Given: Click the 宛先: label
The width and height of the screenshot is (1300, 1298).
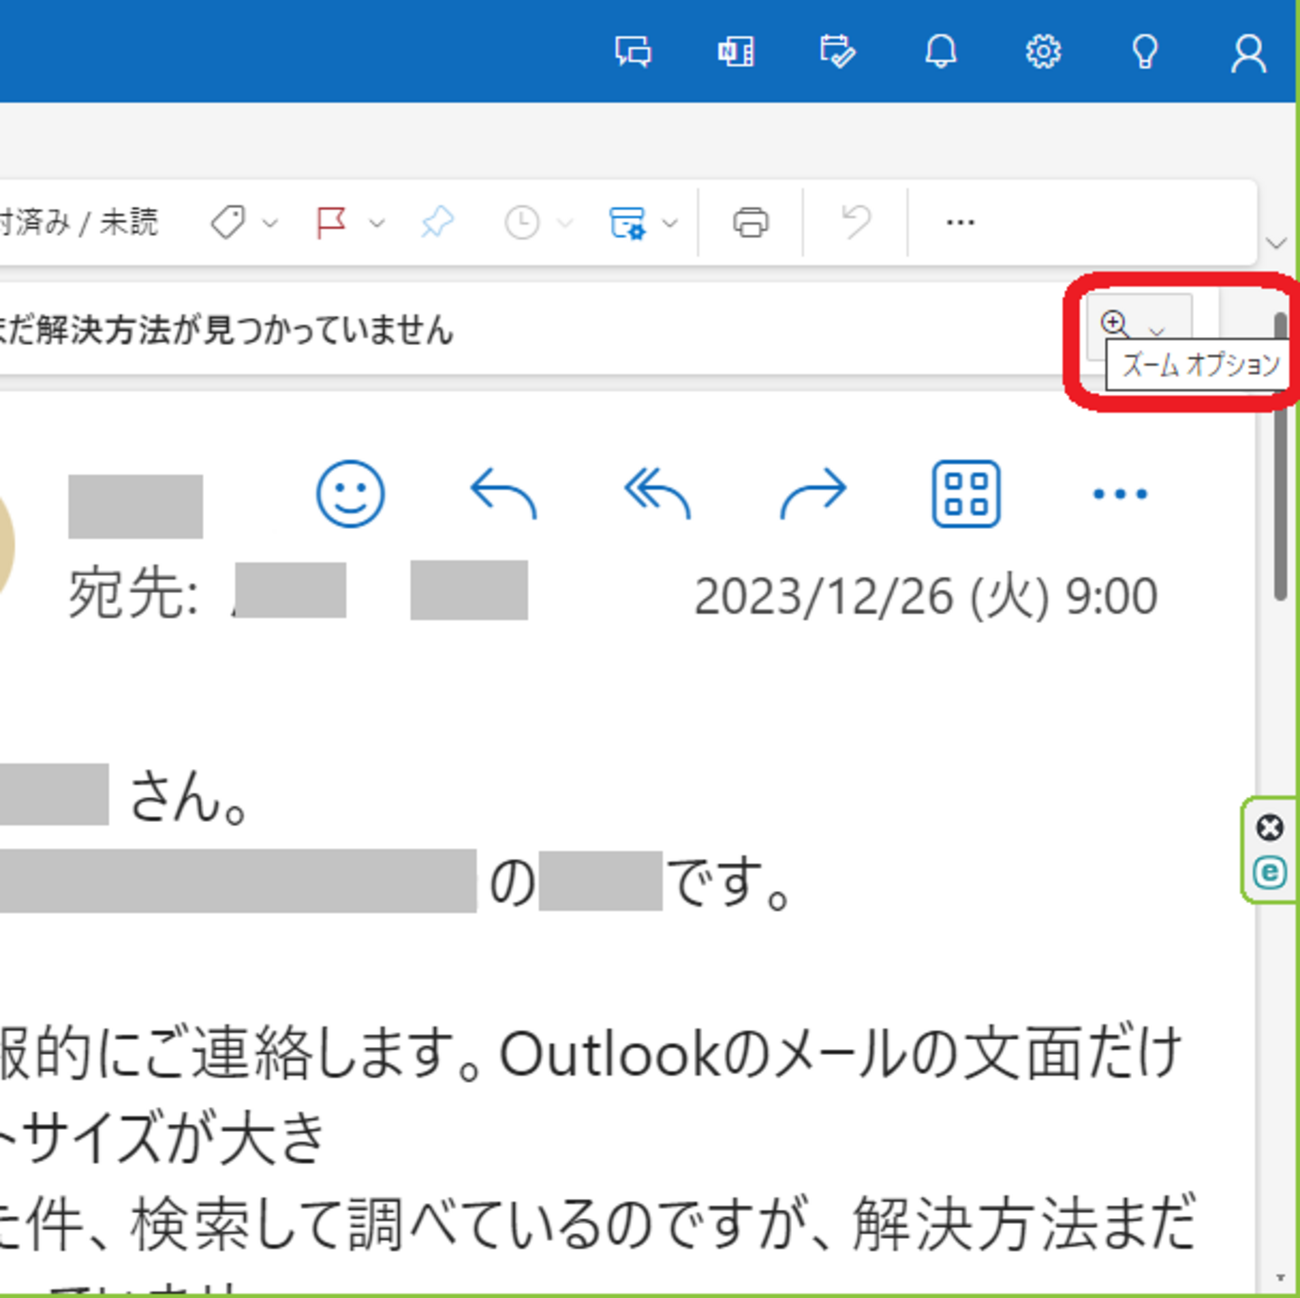Looking at the screenshot, I should point(133,593).
